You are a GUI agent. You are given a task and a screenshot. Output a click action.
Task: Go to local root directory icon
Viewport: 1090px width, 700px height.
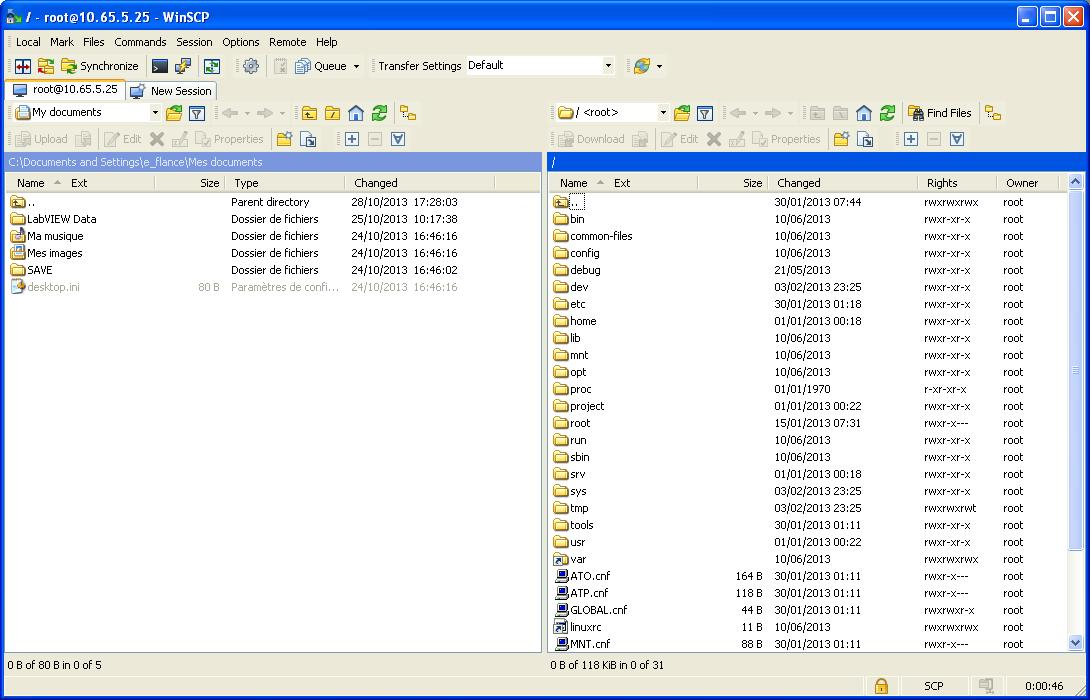(333, 113)
